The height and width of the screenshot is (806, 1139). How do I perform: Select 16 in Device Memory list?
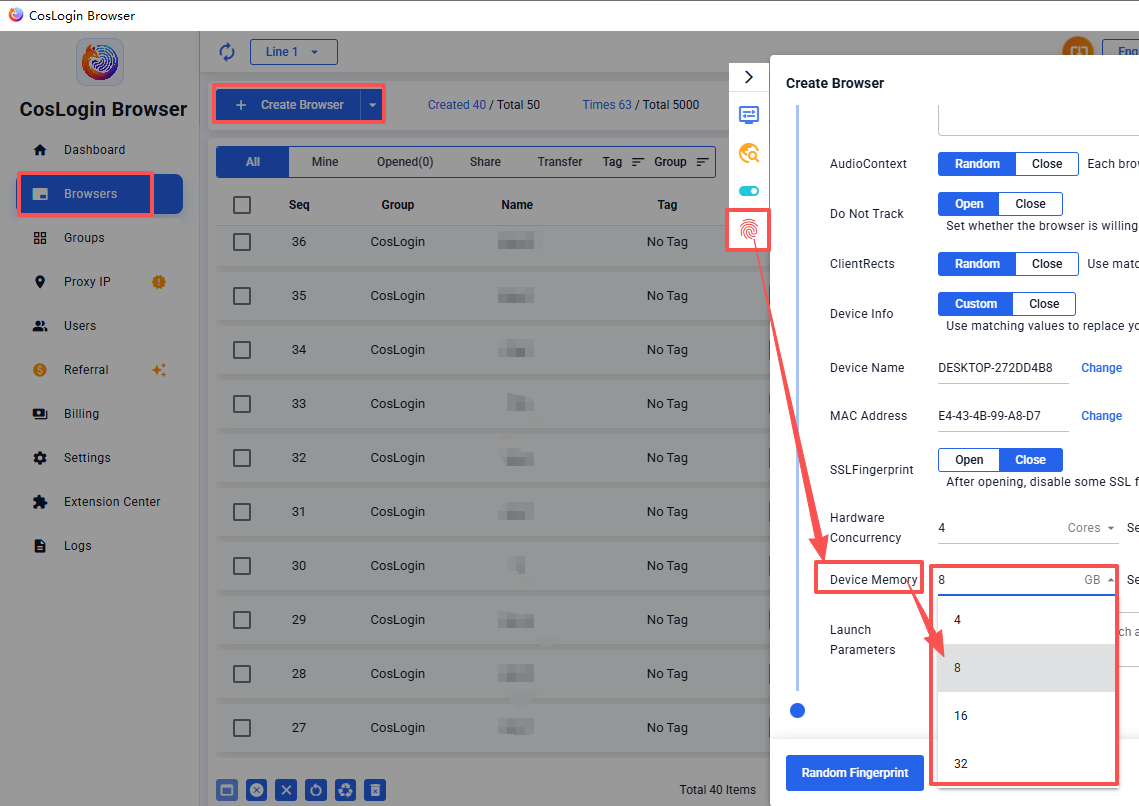coord(1026,715)
